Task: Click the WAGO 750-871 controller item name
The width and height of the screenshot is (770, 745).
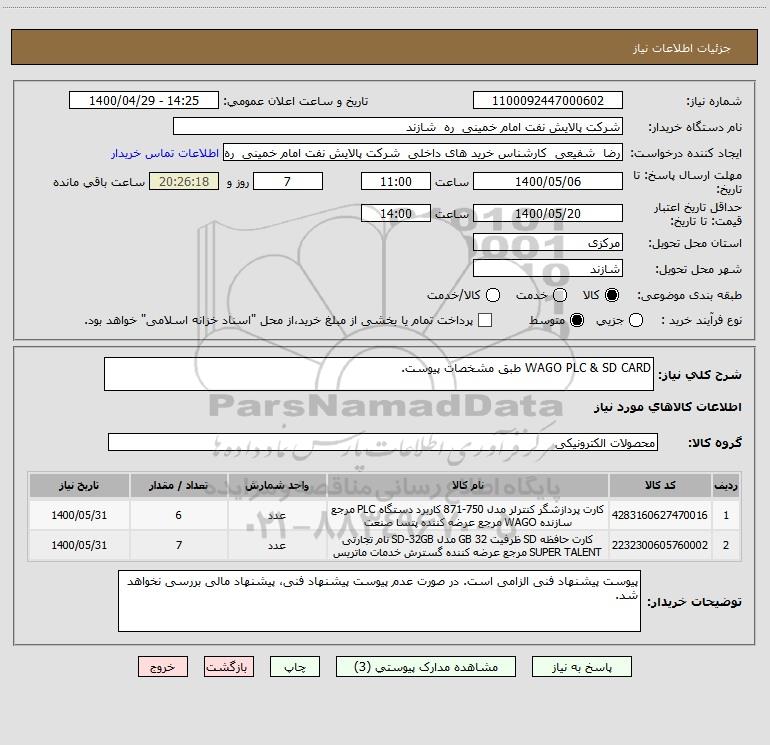Action: point(468,516)
